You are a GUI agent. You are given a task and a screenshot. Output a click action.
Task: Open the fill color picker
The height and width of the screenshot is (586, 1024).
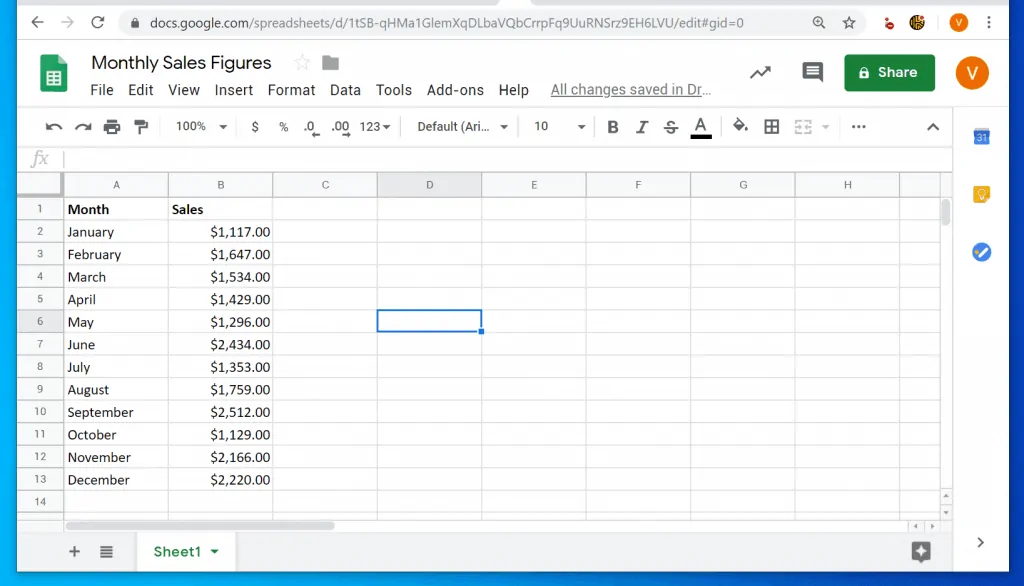(x=739, y=126)
